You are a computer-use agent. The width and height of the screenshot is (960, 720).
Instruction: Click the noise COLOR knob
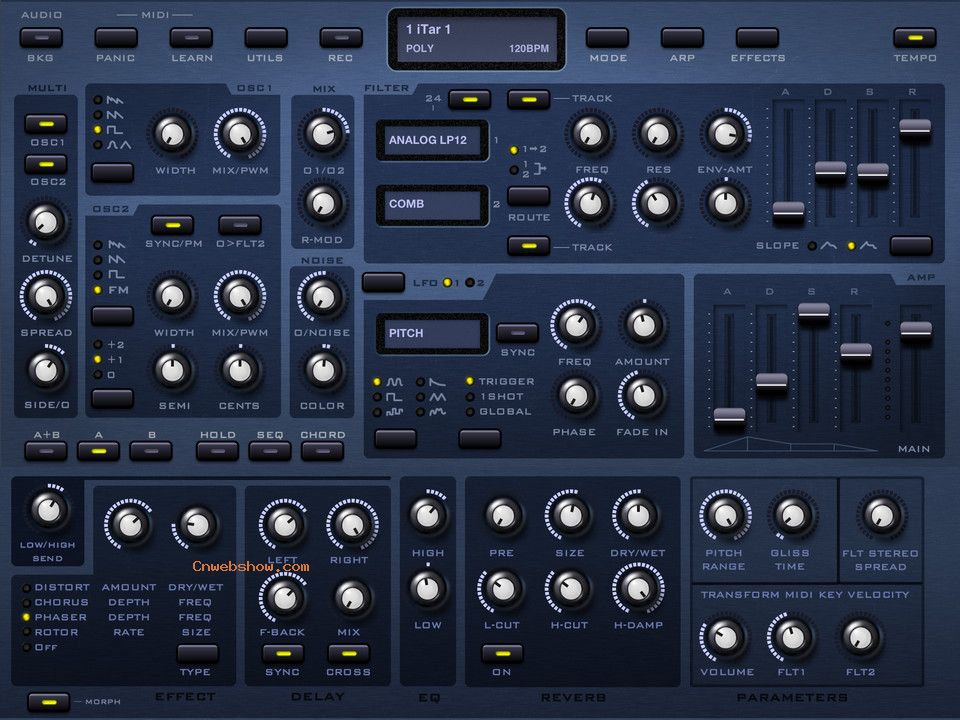[323, 369]
